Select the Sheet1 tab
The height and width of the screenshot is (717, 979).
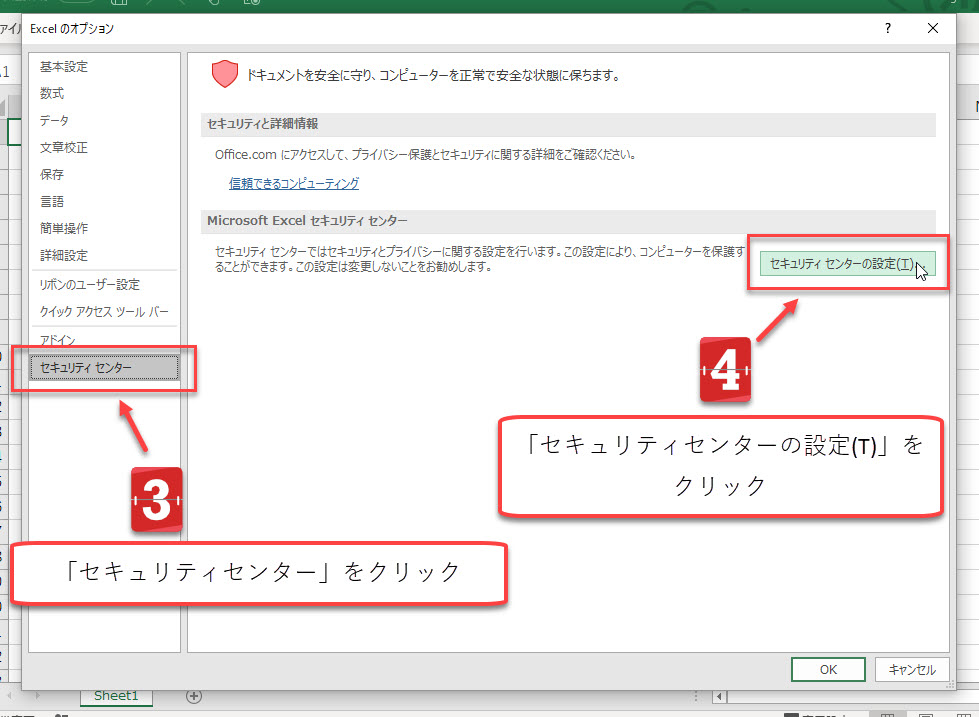pyautogui.click(x=115, y=696)
